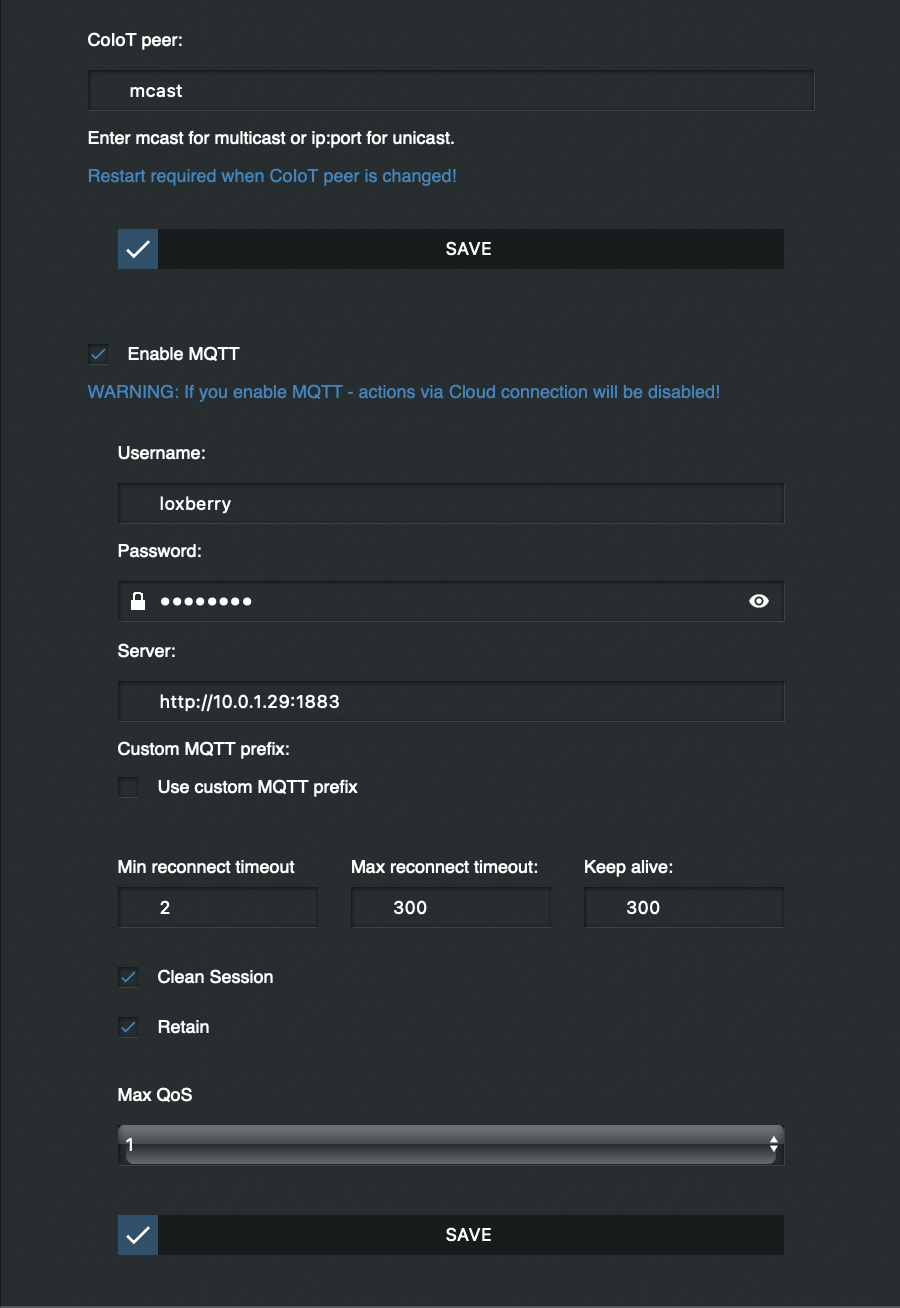900x1308 pixels.
Task: Click the up-down arrows on Max QoS selector
Action: (x=773, y=1144)
